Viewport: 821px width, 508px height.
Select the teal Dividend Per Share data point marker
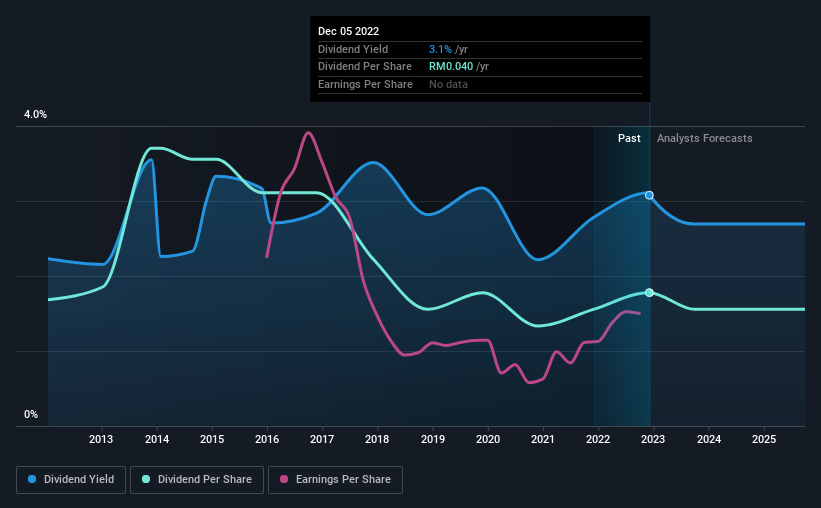coord(649,293)
